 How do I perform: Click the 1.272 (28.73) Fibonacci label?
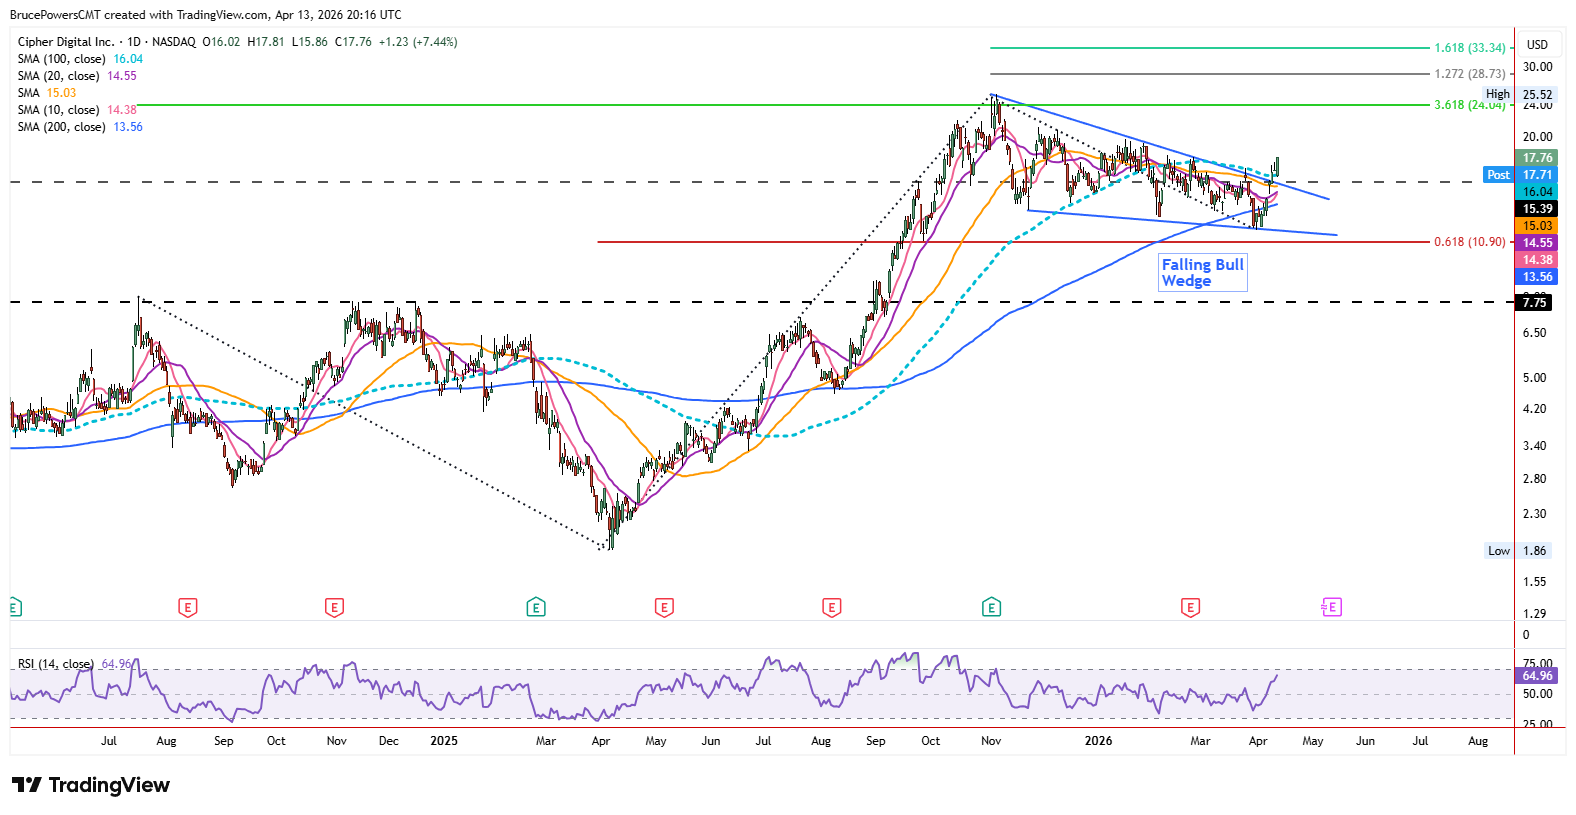click(x=1470, y=74)
